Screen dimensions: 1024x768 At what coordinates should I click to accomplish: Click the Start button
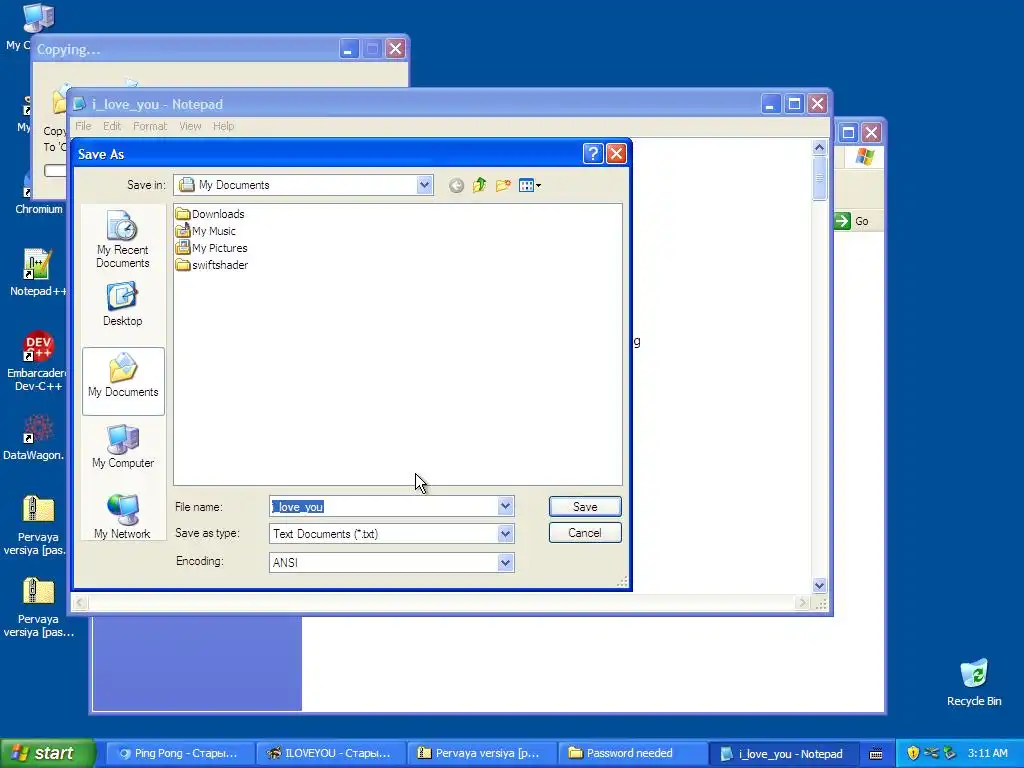pos(47,754)
